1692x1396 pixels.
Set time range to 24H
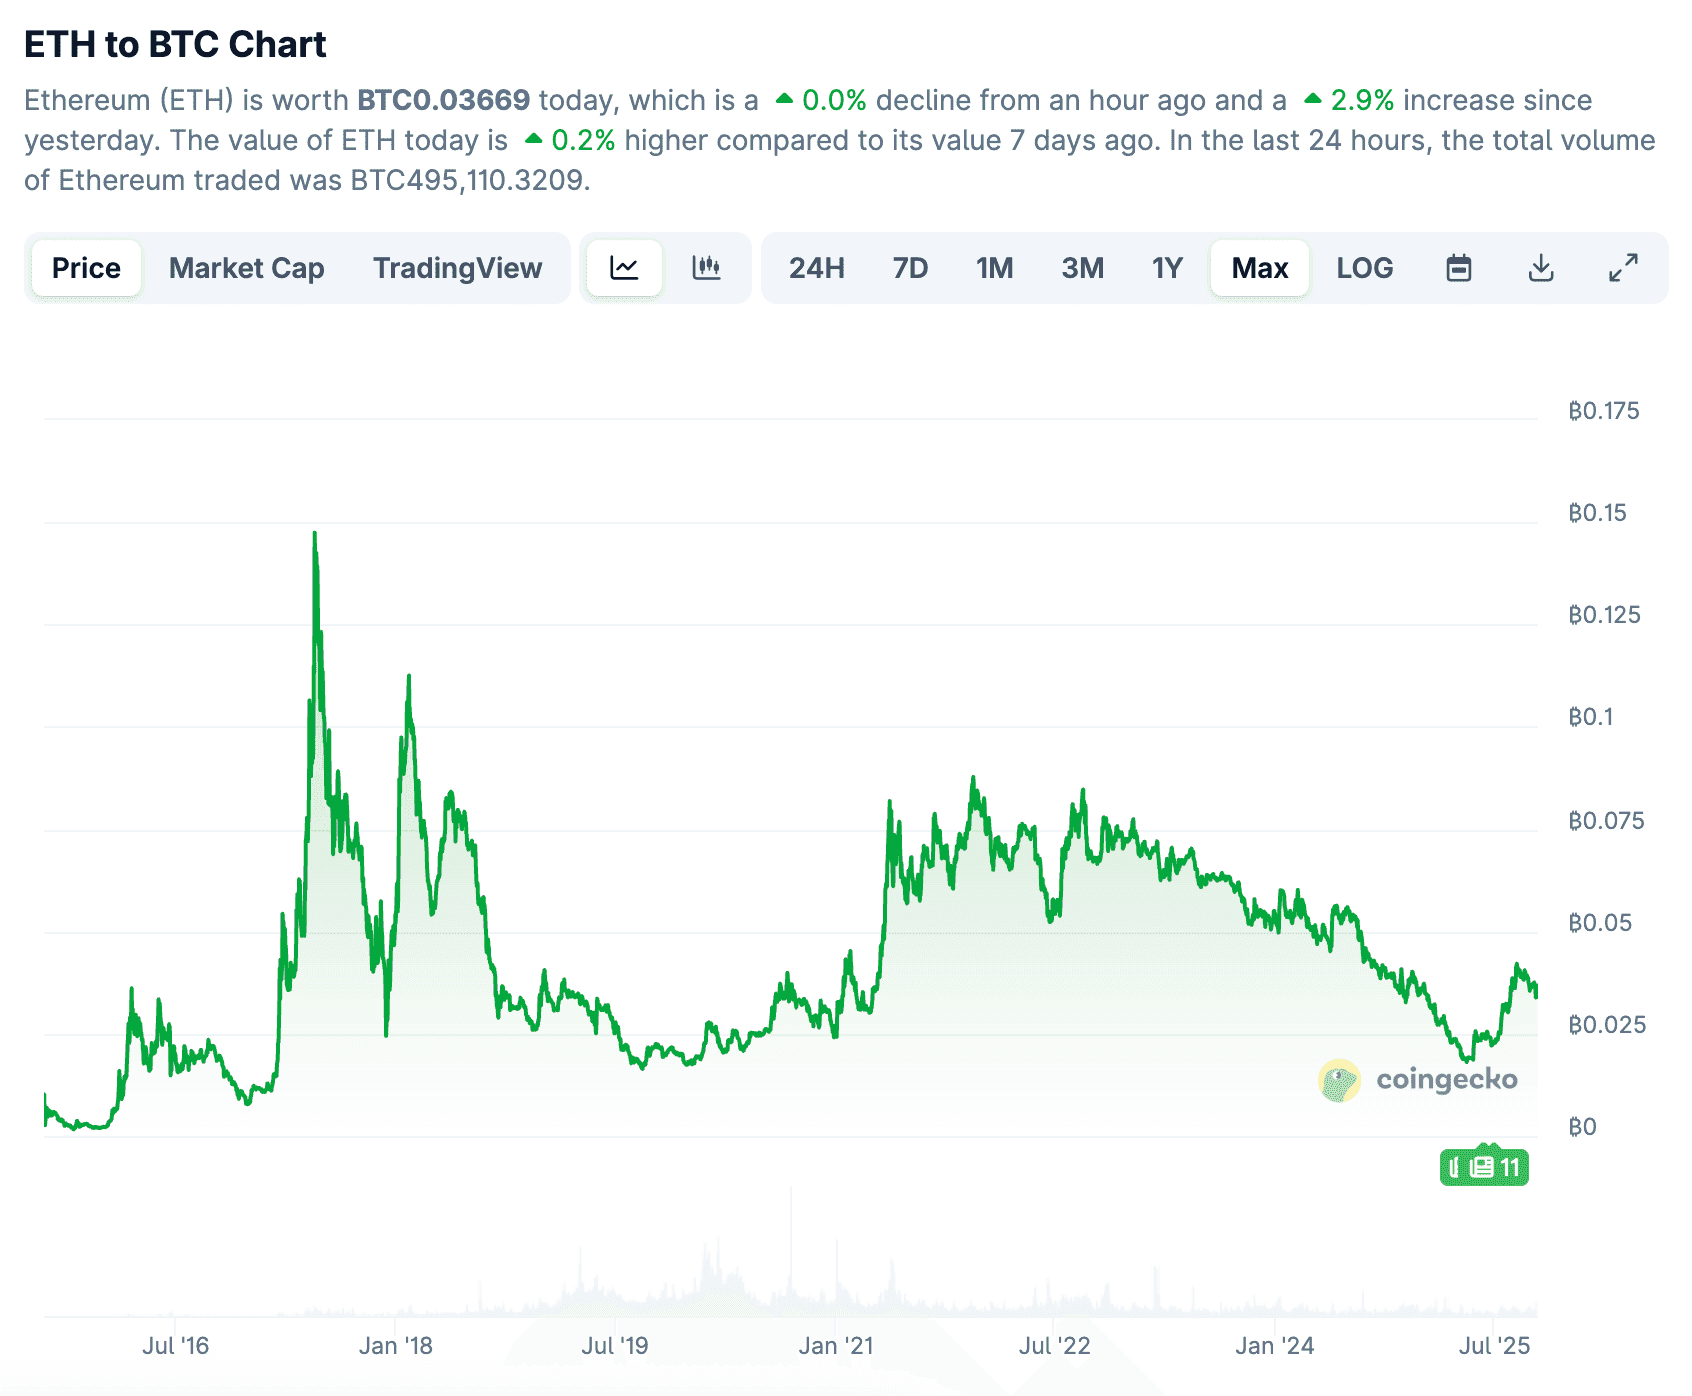[x=816, y=268]
